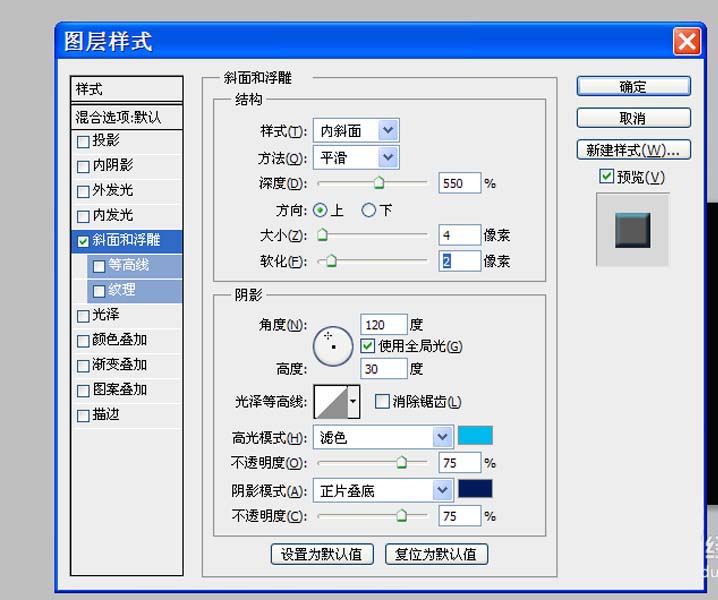718x600 pixels.
Task: Select the 纹理 sub-item label
Action: 121,289
